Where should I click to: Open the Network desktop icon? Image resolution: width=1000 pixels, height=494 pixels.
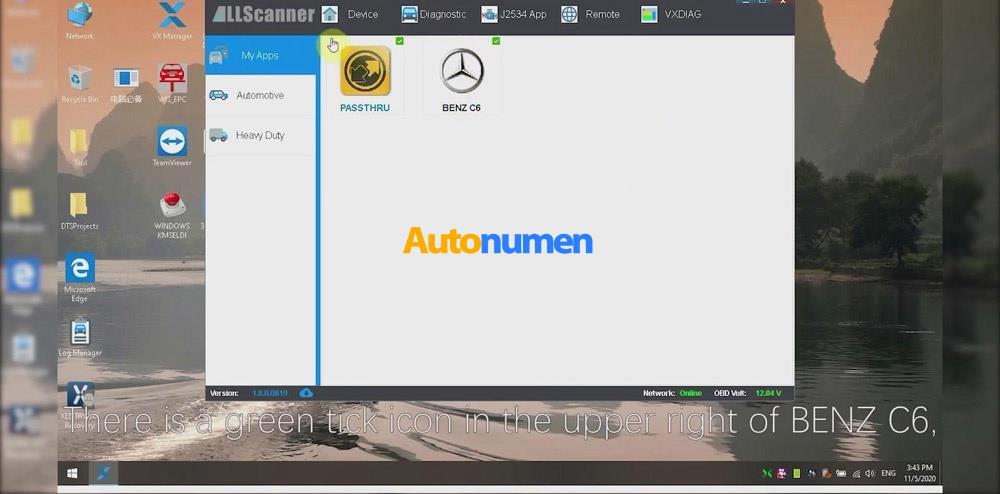coord(80,20)
